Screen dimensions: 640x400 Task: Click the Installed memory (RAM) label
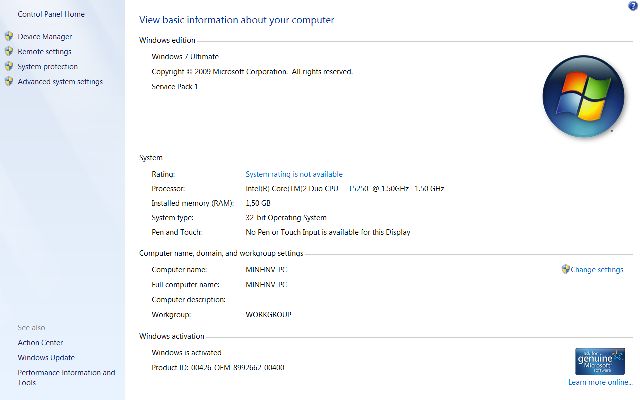coord(192,203)
